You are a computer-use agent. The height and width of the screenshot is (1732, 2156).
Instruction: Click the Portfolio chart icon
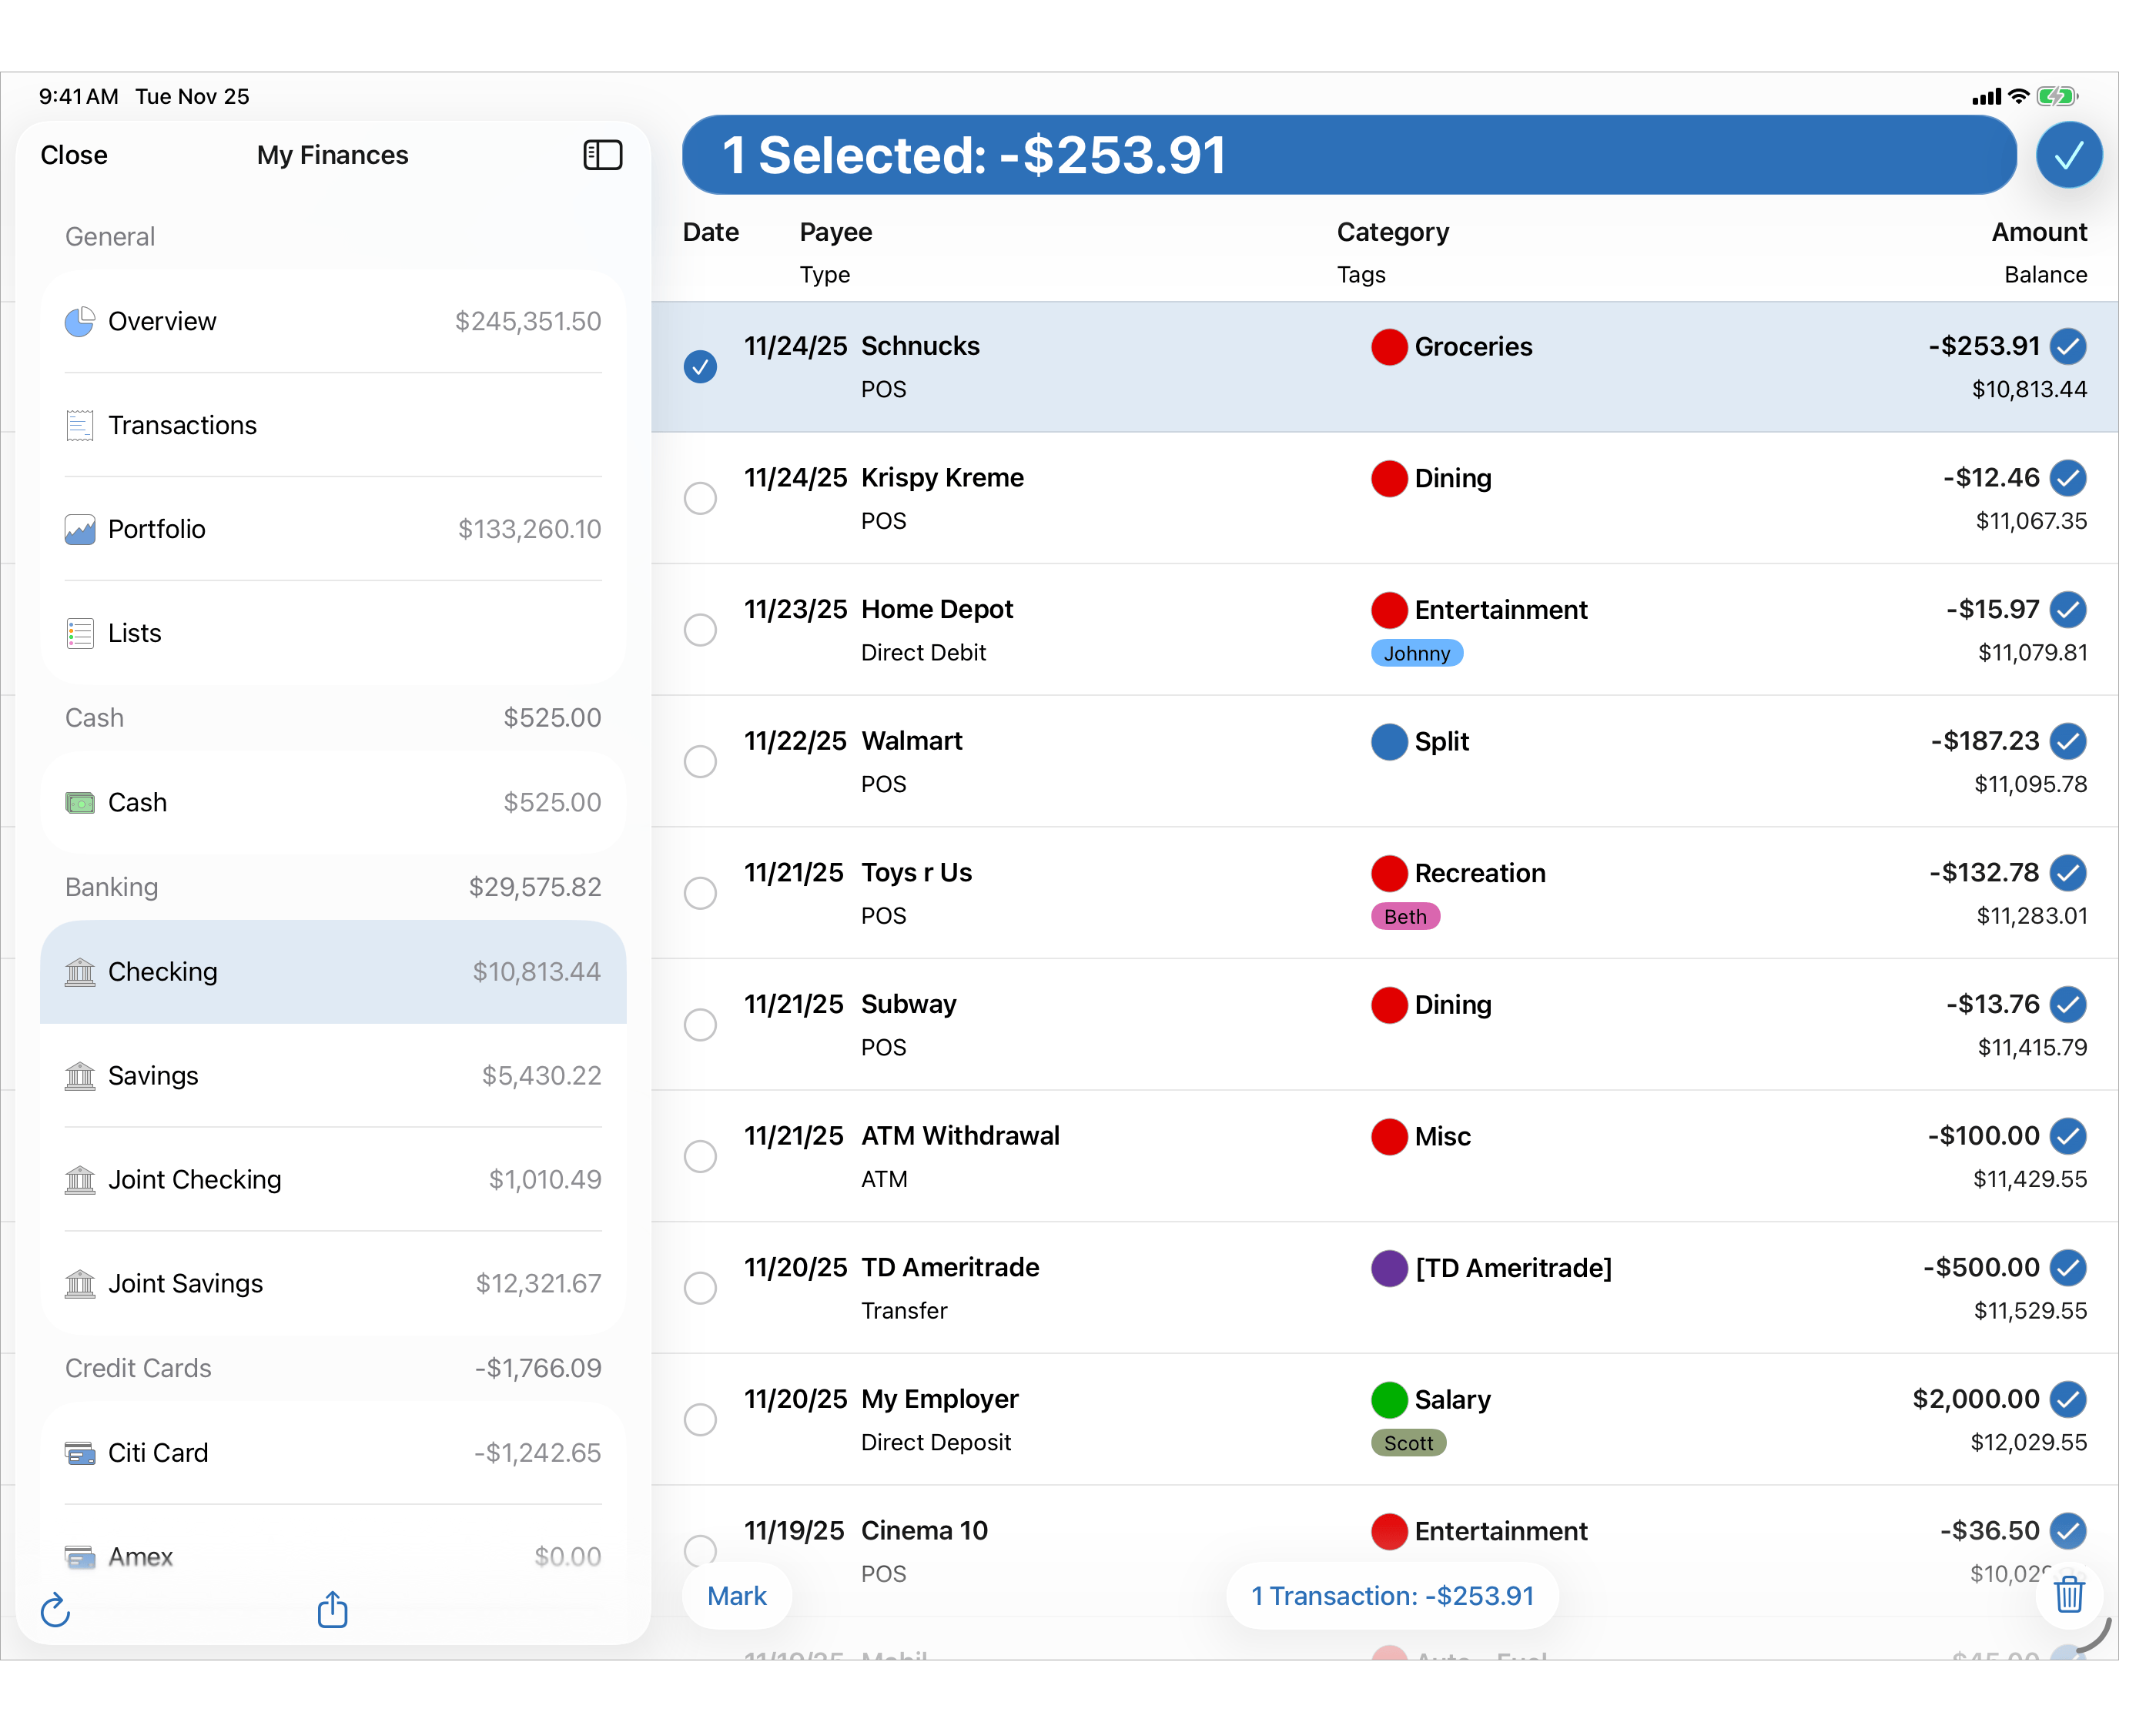tap(79, 529)
